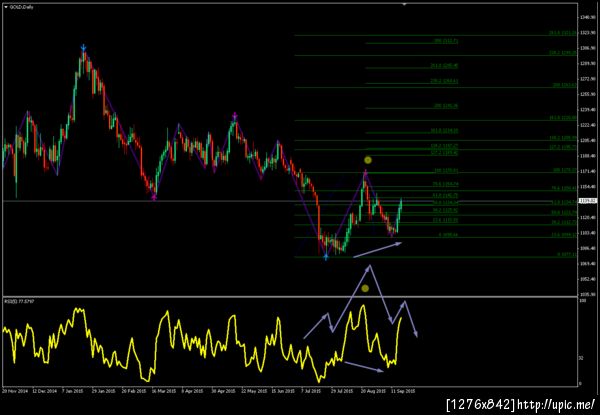
Task: Click the 11 Sep 2015 date label
Action: click(403, 391)
